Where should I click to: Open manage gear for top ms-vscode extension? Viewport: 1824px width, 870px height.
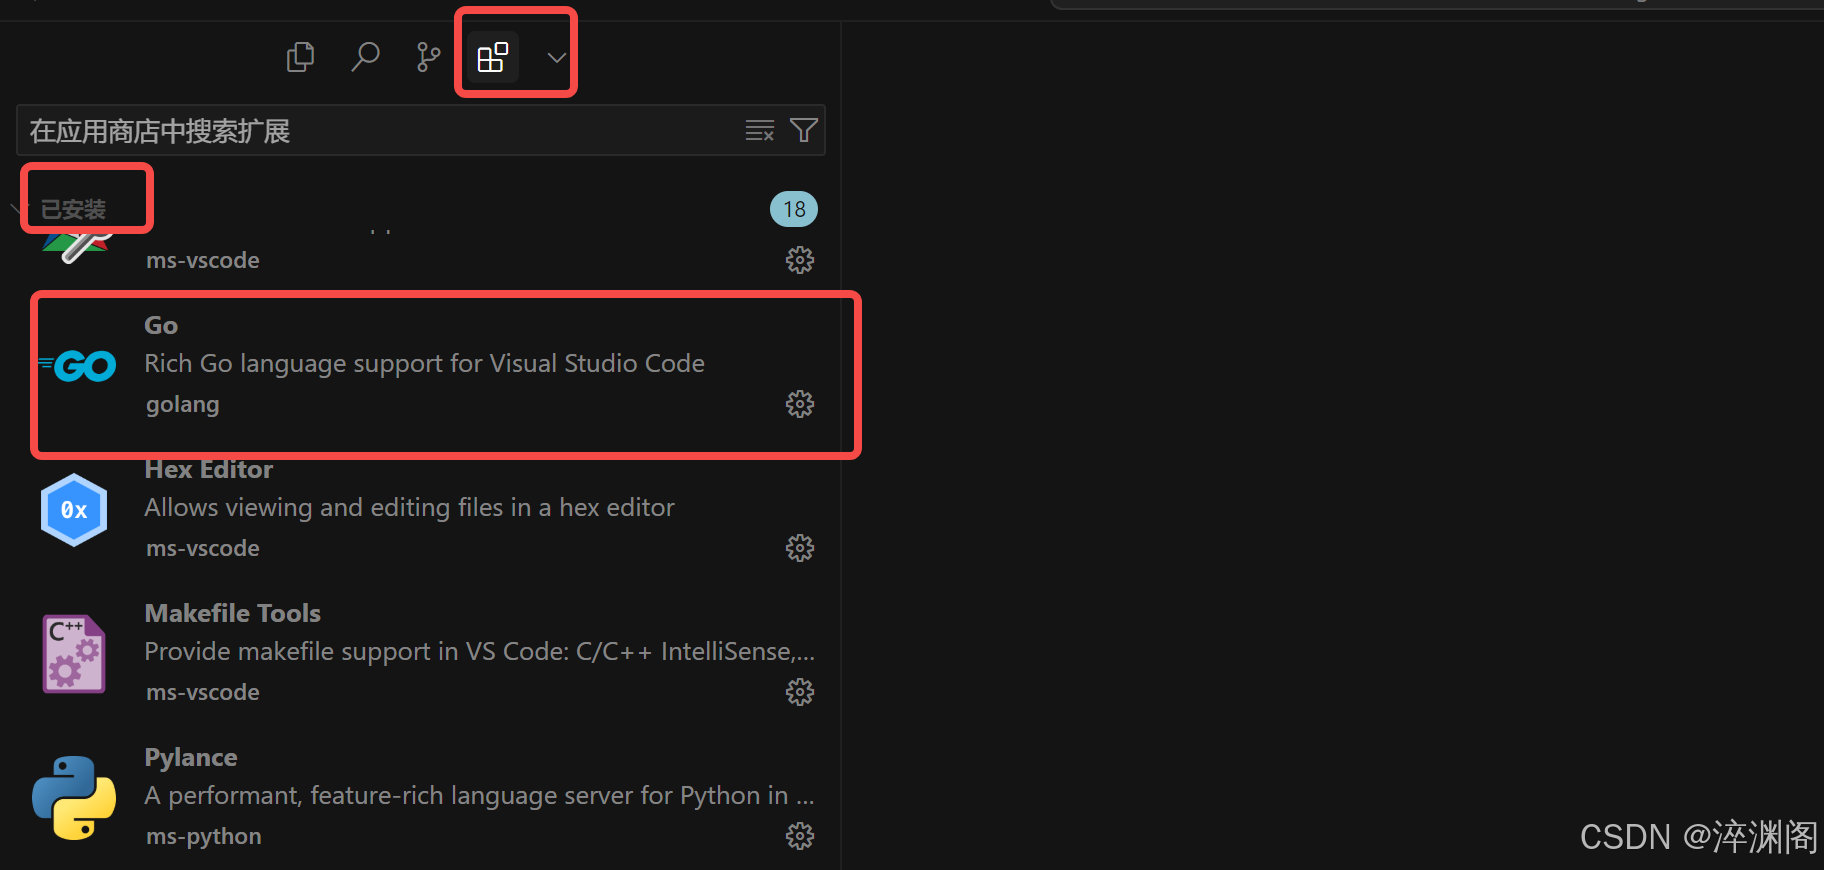coord(800,260)
